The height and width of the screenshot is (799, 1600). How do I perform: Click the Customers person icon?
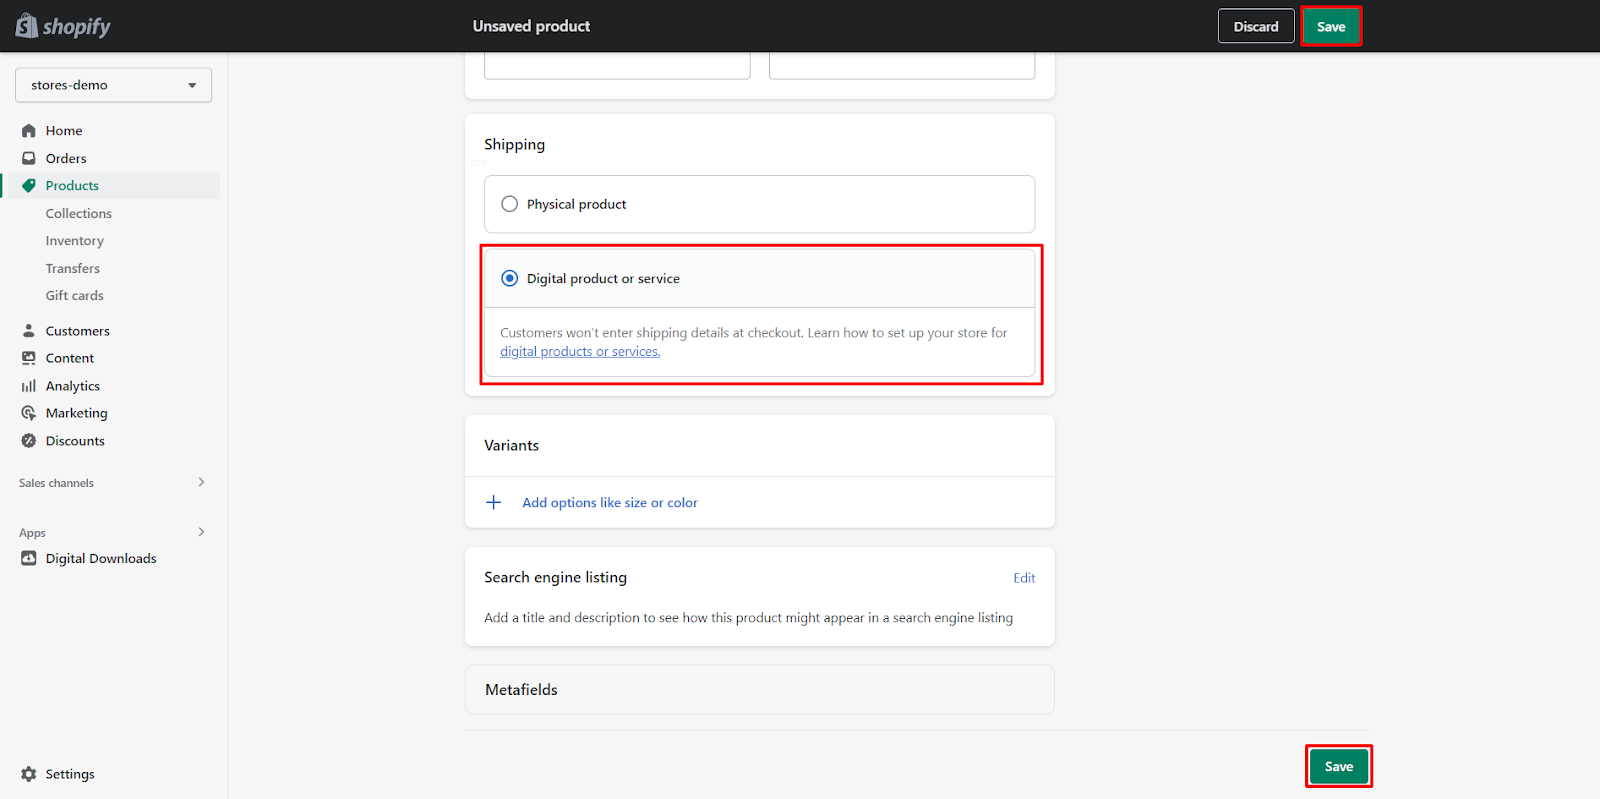[x=29, y=331]
